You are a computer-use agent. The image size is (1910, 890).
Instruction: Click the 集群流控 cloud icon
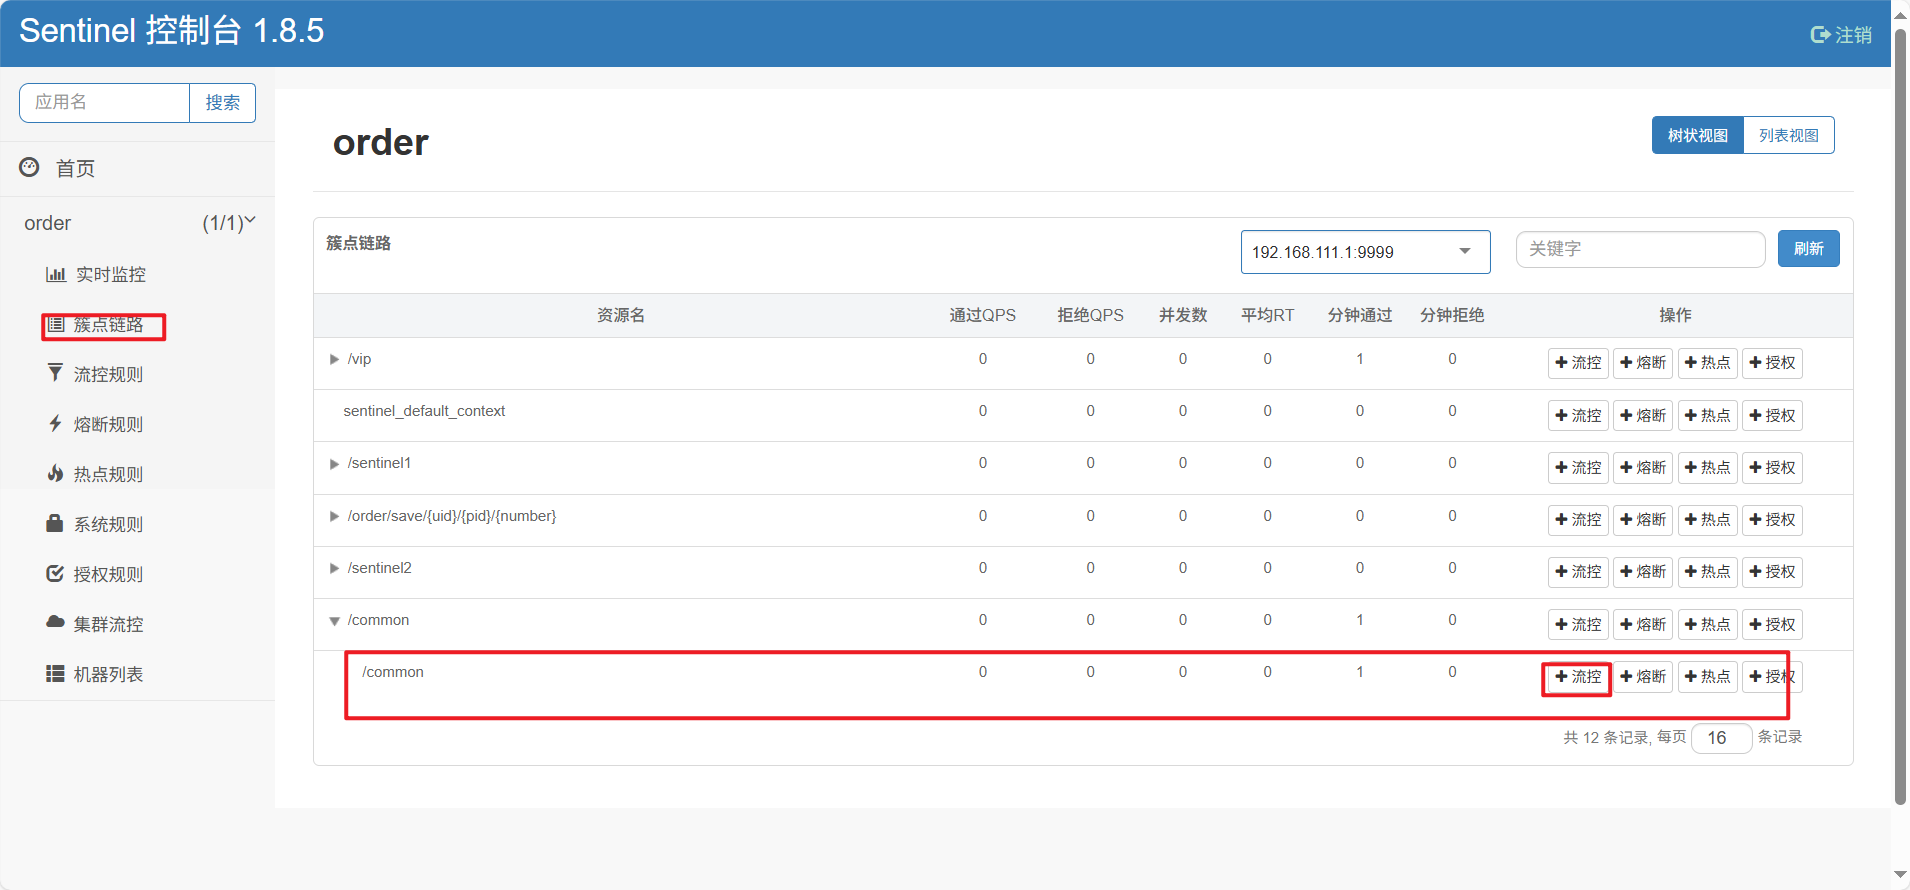click(x=55, y=622)
